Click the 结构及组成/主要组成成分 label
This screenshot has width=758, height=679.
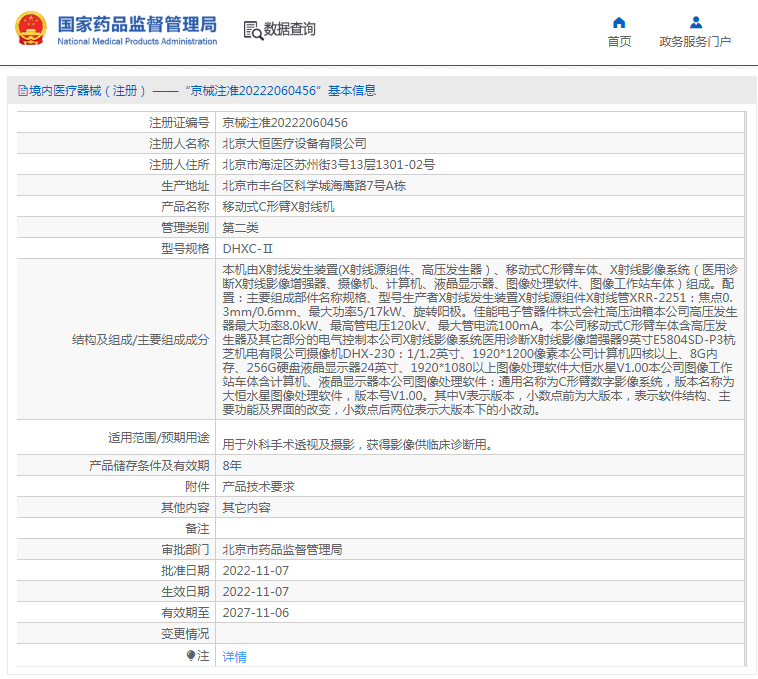[x=141, y=340]
